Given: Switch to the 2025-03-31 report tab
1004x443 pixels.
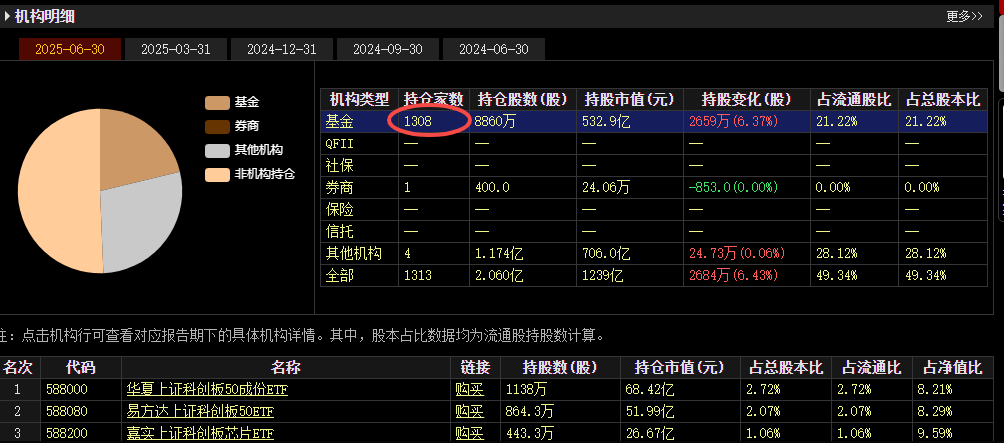Looking at the screenshot, I should (175, 49).
